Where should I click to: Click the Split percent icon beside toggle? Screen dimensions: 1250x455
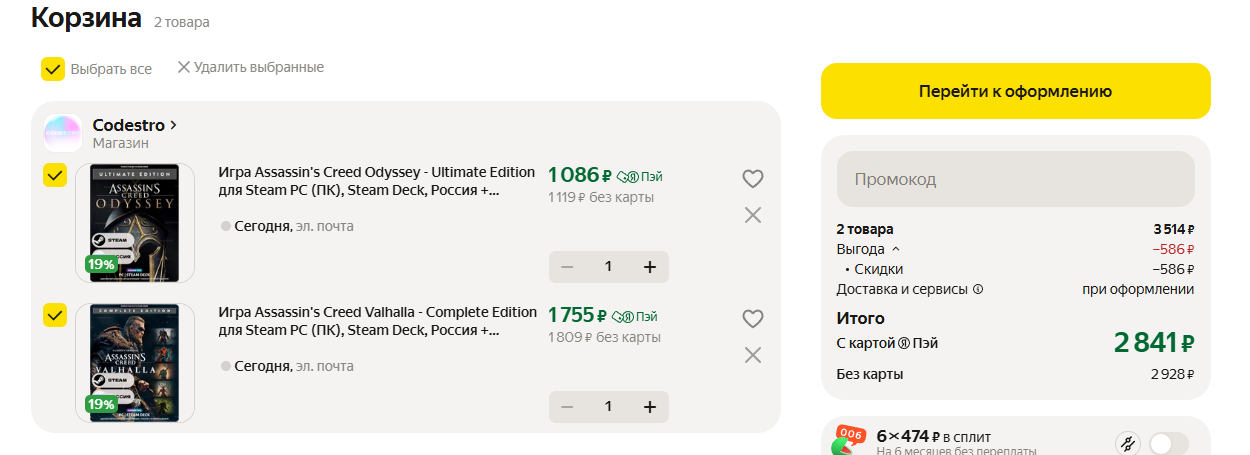(1127, 443)
